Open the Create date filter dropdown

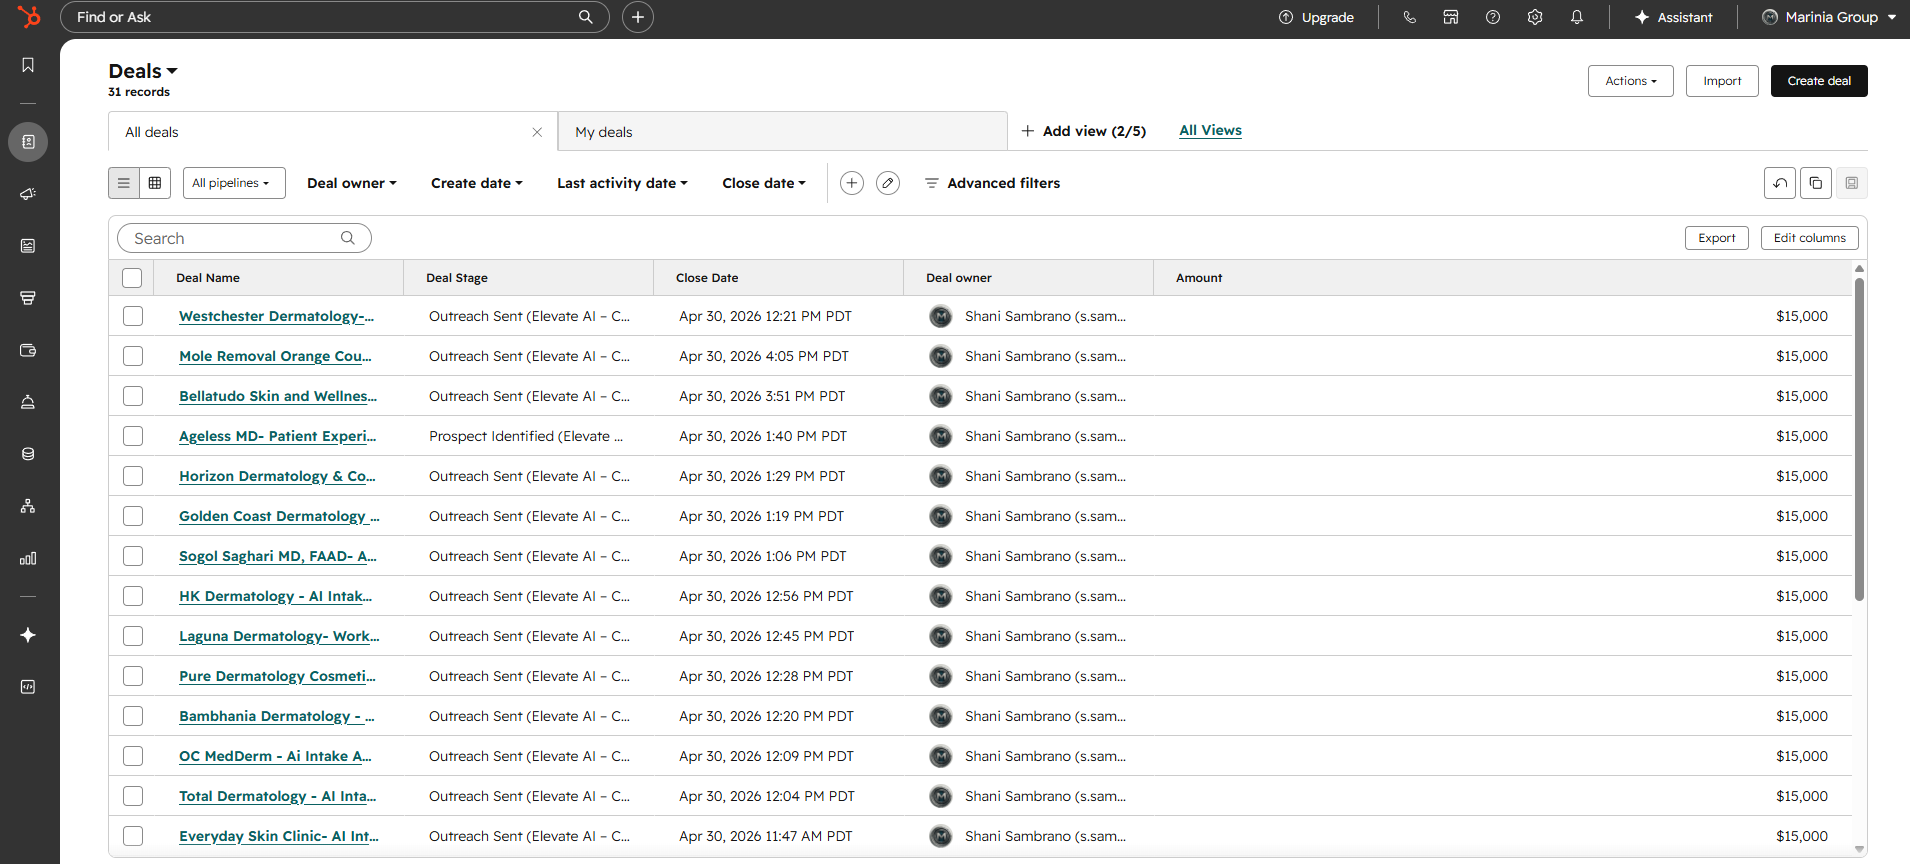477,183
